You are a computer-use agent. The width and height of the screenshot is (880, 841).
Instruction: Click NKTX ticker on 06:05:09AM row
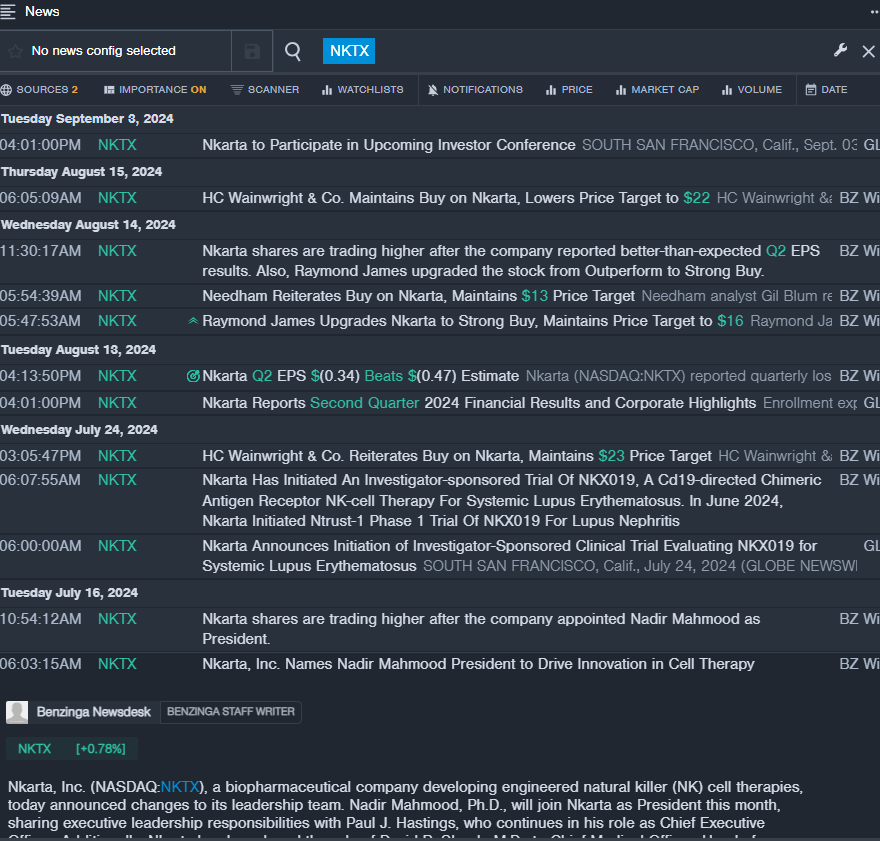117,198
